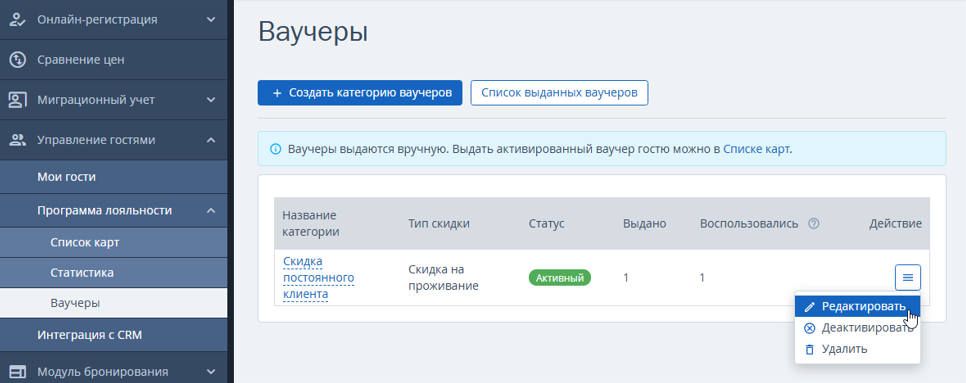This screenshot has width=966, height=383.
Task: Choose Деактивировать from the action menu
Action: pyautogui.click(x=857, y=328)
